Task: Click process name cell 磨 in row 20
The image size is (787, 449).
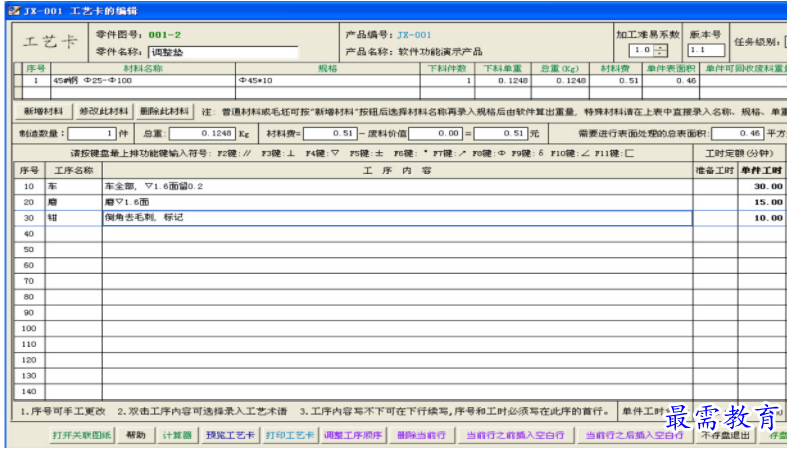Action: (x=73, y=202)
